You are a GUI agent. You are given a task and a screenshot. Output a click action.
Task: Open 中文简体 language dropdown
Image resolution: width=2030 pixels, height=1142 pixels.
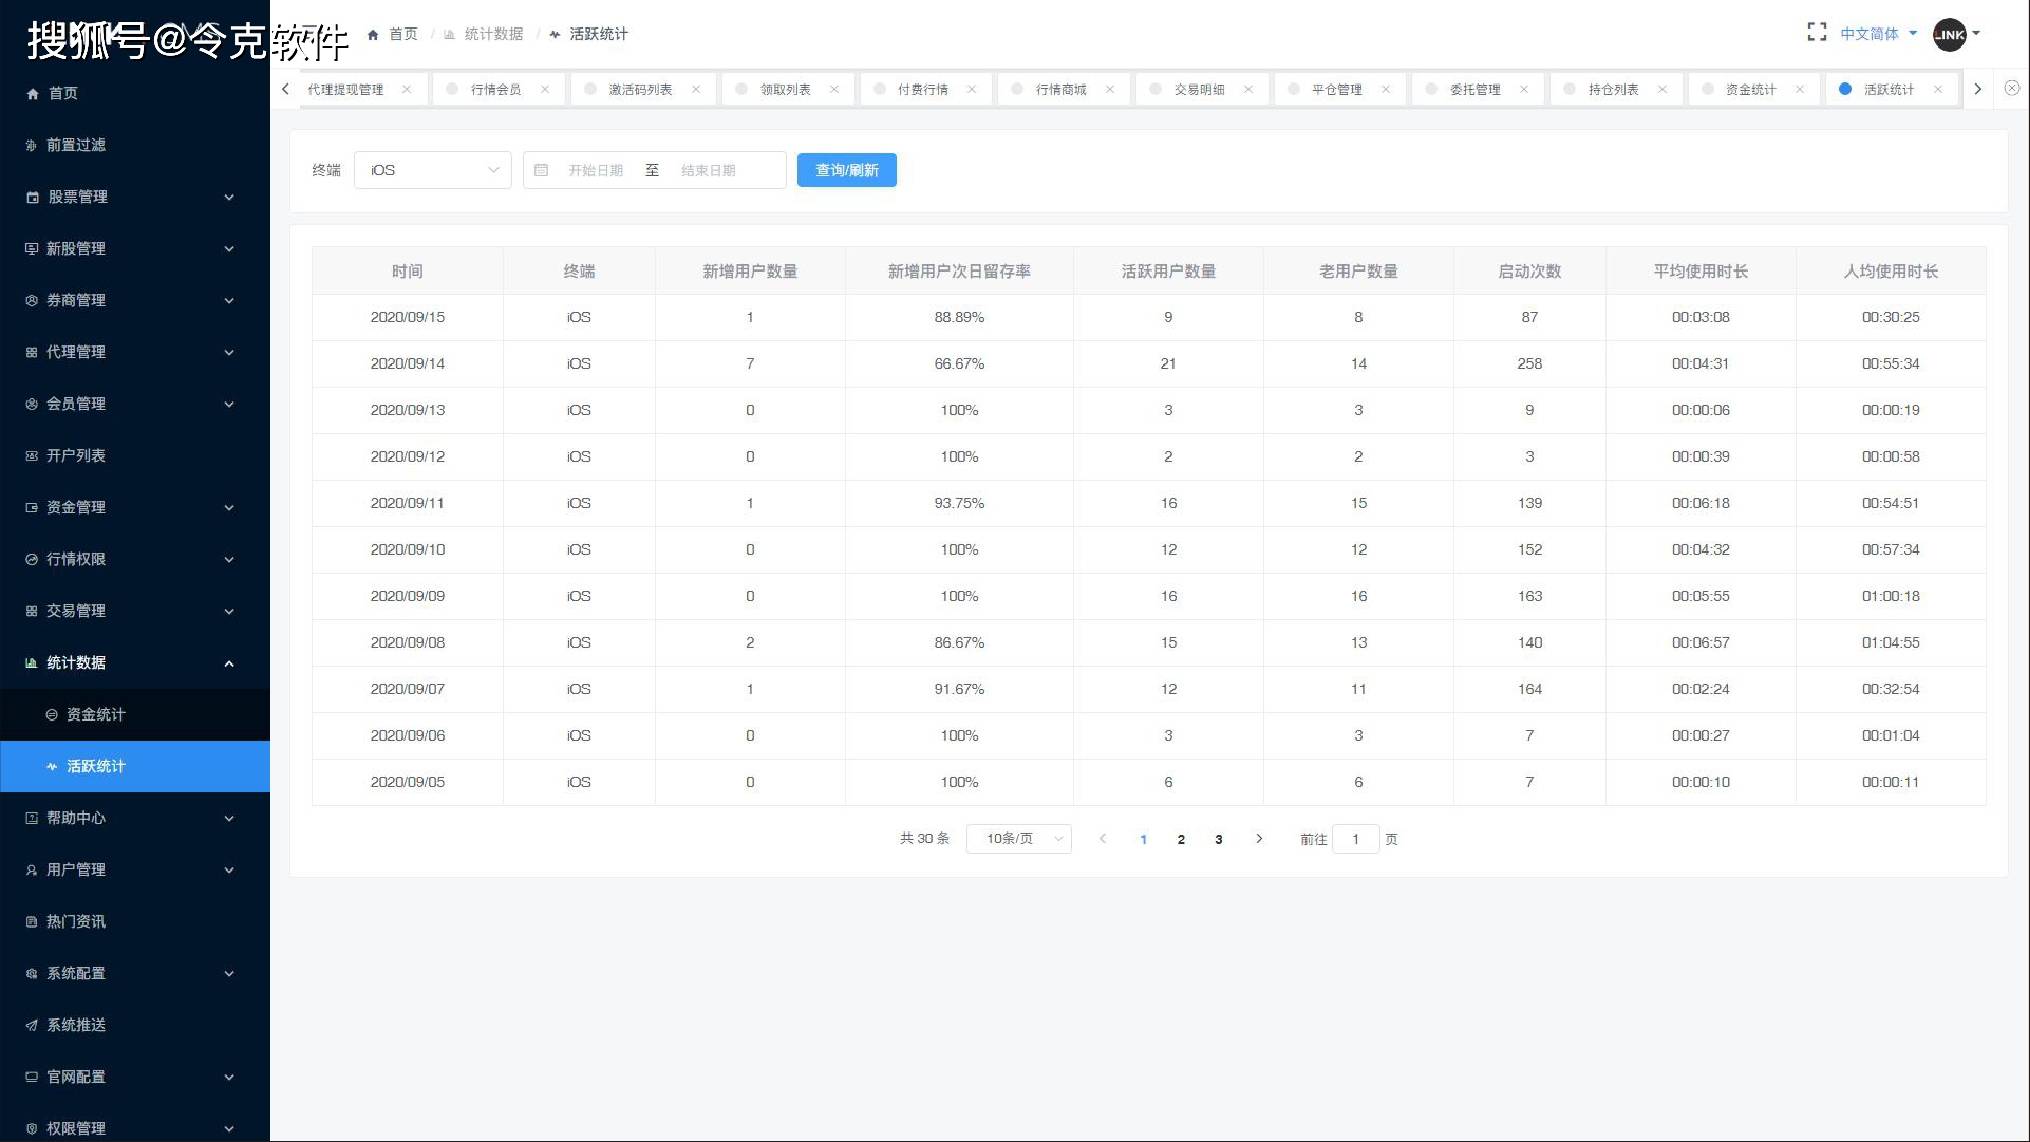pyautogui.click(x=1879, y=34)
